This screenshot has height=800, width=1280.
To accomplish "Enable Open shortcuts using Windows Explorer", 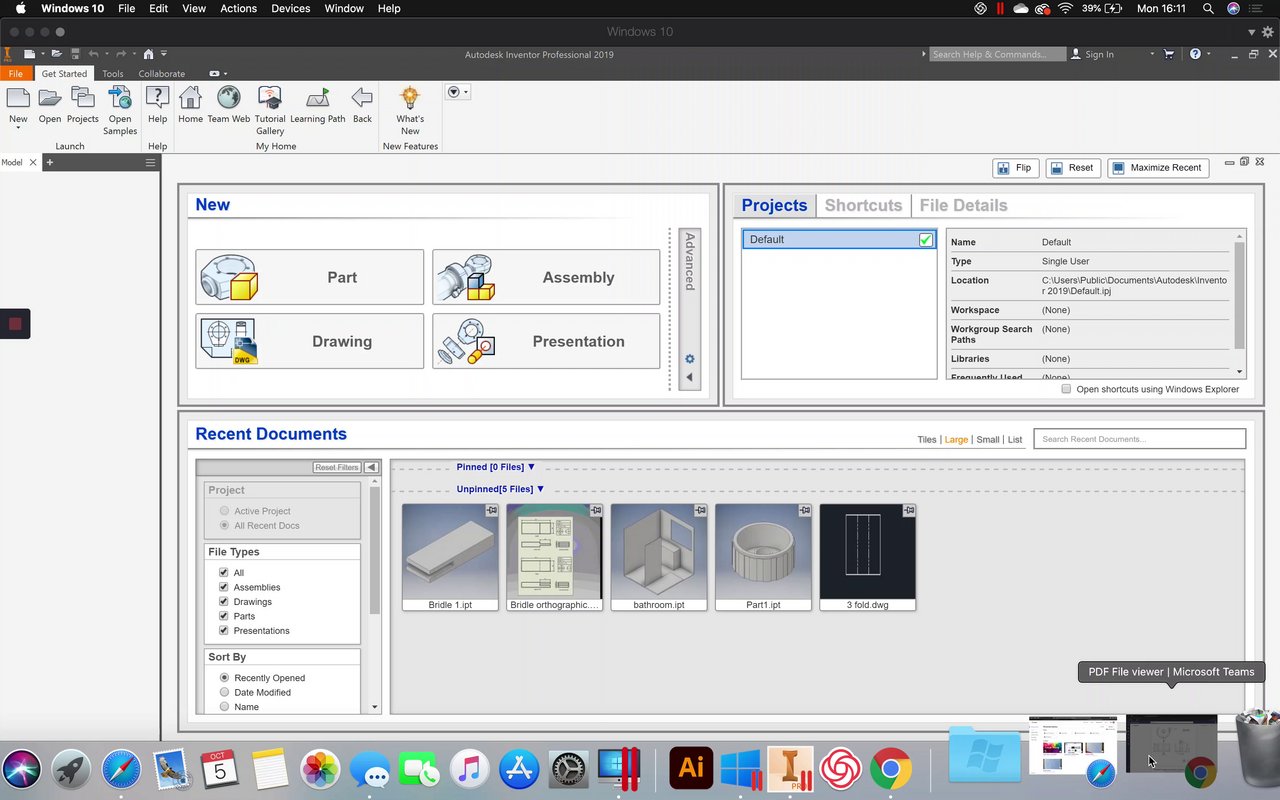I will [x=1066, y=389].
